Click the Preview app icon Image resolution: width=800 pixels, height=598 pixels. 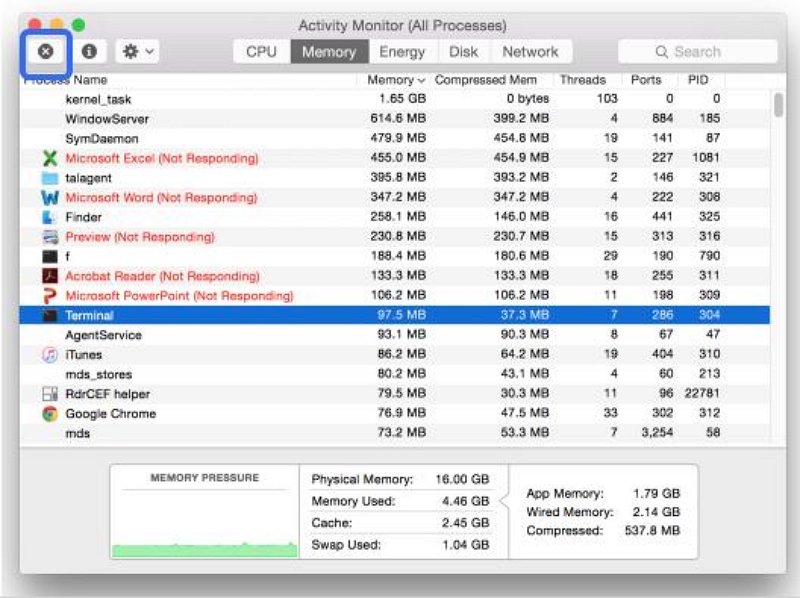coord(50,237)
